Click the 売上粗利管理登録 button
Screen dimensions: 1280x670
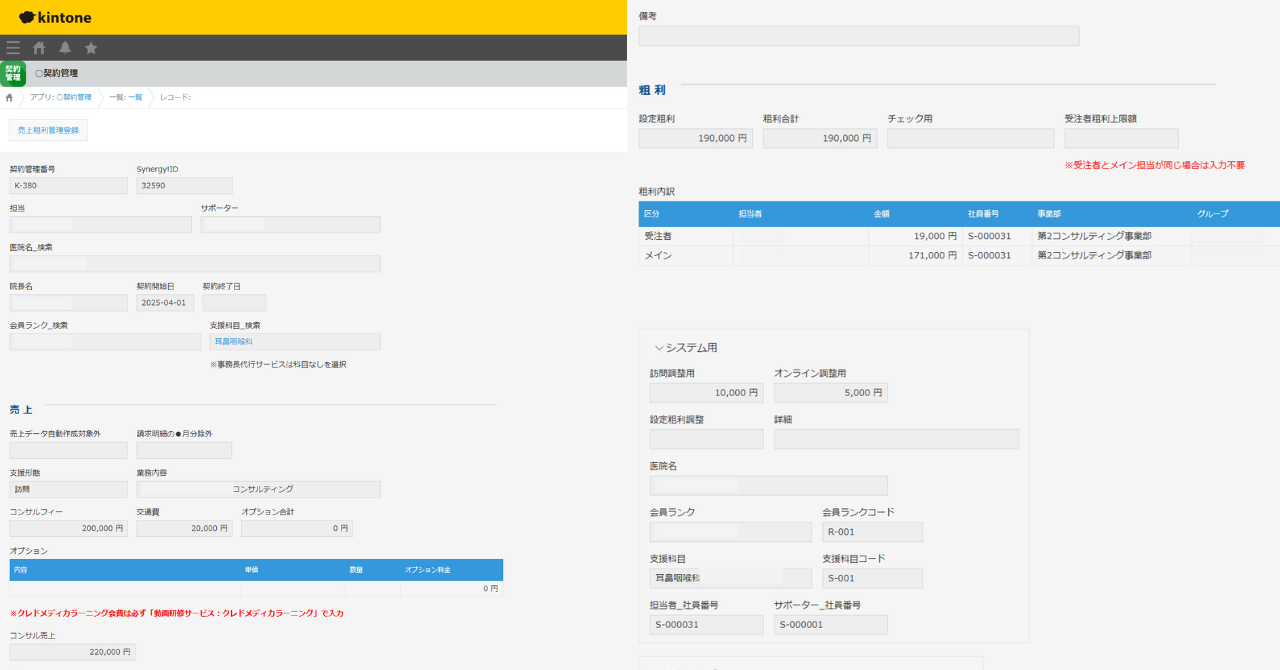[48, 130]
